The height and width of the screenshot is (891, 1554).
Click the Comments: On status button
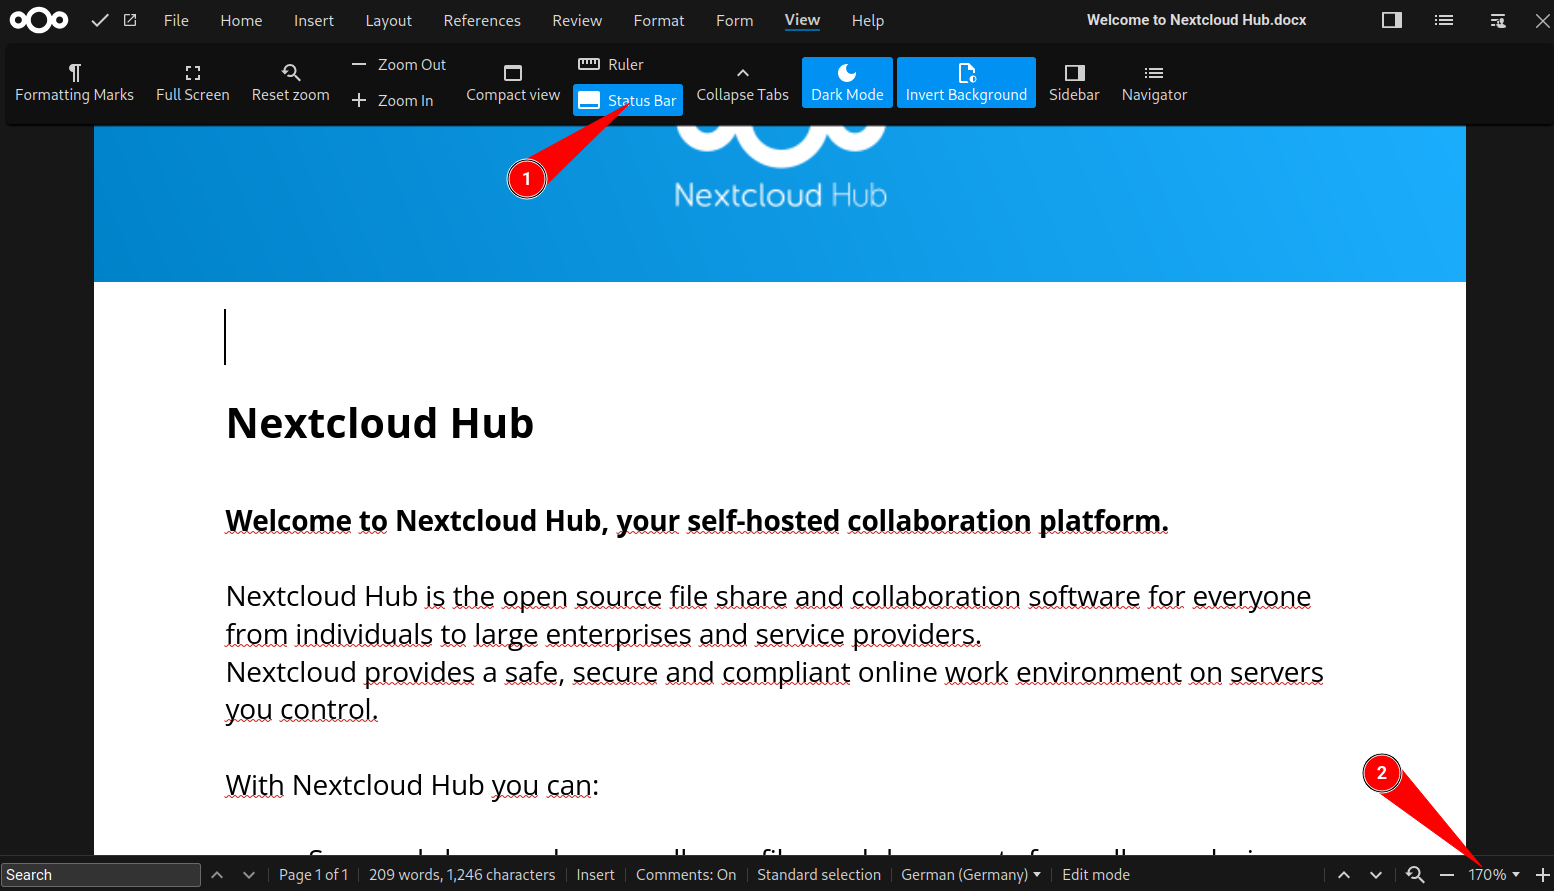click(x=685, y=875)
